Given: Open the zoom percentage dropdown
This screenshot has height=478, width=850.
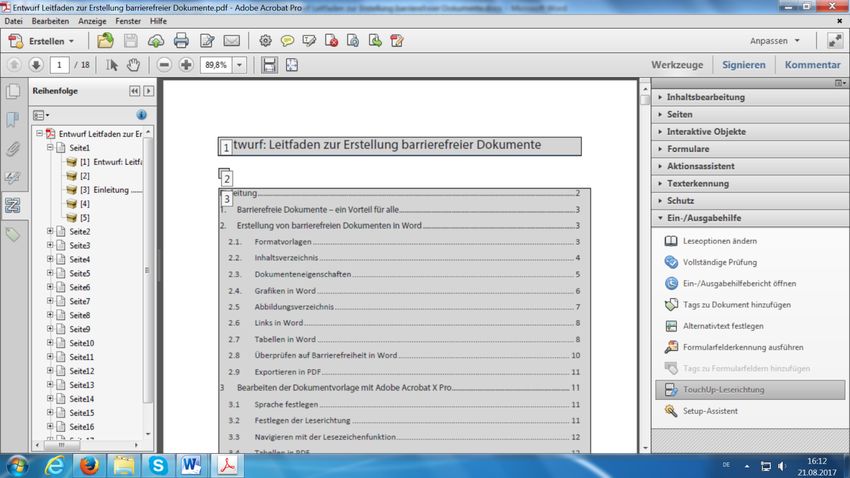Looking at the screenshot, I should (x=240, y=65).
